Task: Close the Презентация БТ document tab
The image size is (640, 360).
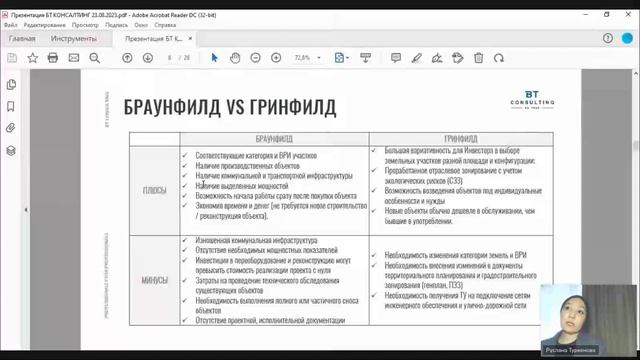Action: [190, 38]
